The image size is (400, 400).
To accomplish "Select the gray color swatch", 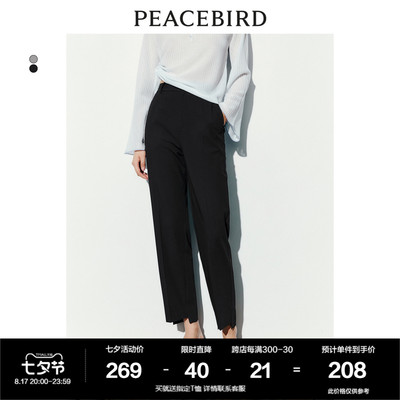I will click(33, 59).
